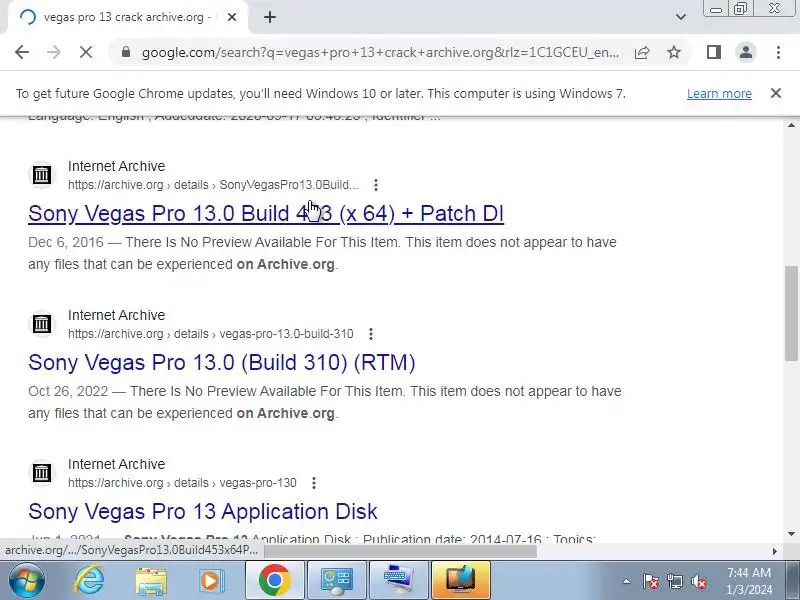Click archive.org URL for vegas-pro-130
This screenshot has width=800, height=600.
tap(182, 483)
